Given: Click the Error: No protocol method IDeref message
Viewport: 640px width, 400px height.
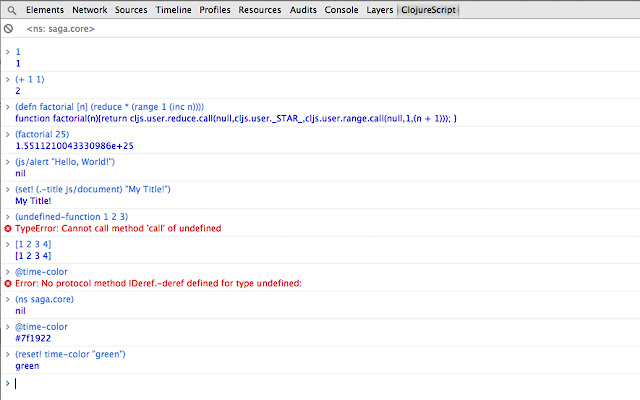Looking at the screenshot, I should click(x=158, y=283).
